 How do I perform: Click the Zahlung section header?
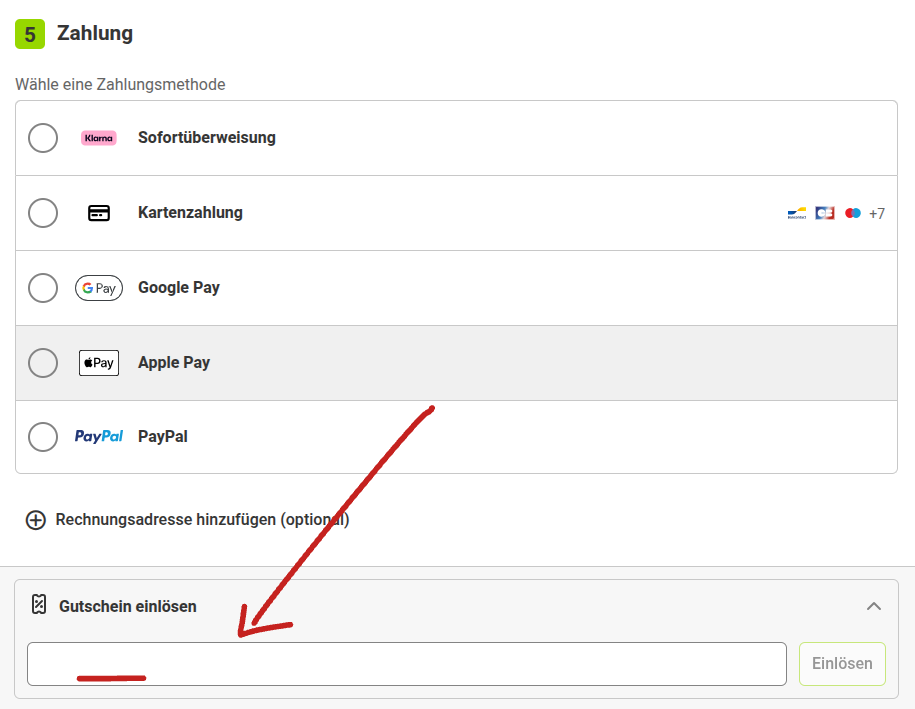[x=92, y=33]
